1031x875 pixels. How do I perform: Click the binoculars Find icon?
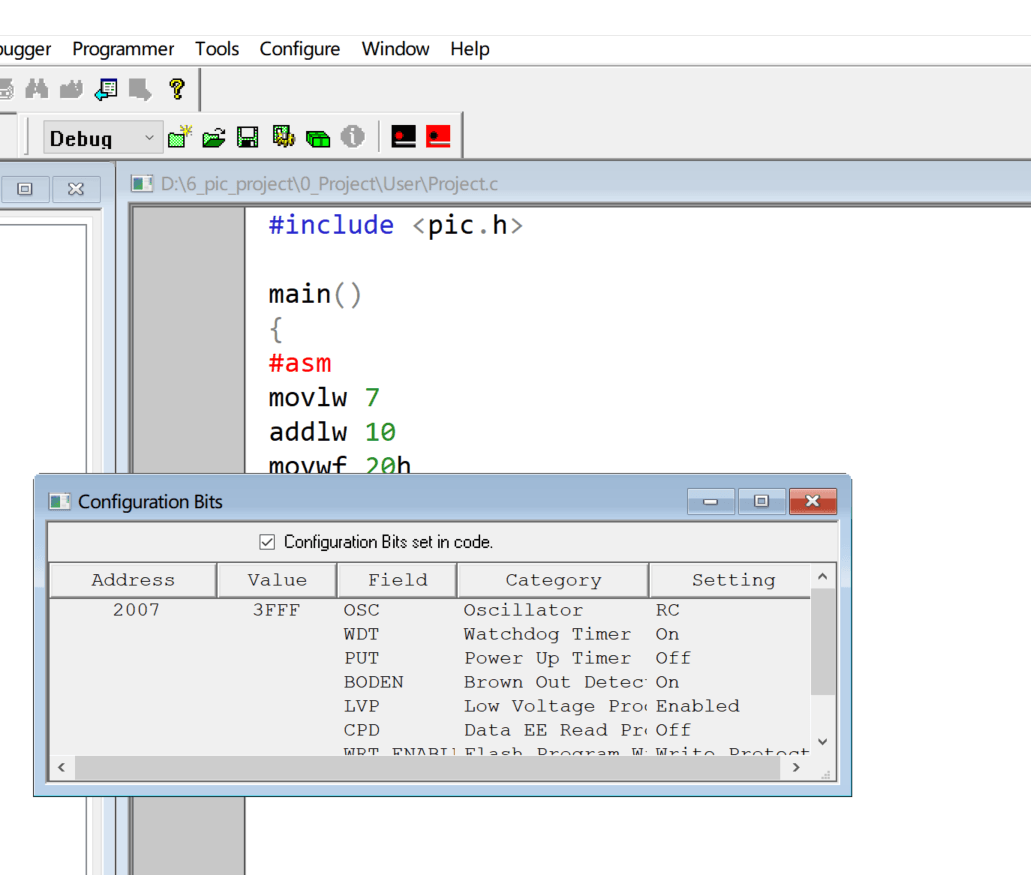[x=37, y=89]
